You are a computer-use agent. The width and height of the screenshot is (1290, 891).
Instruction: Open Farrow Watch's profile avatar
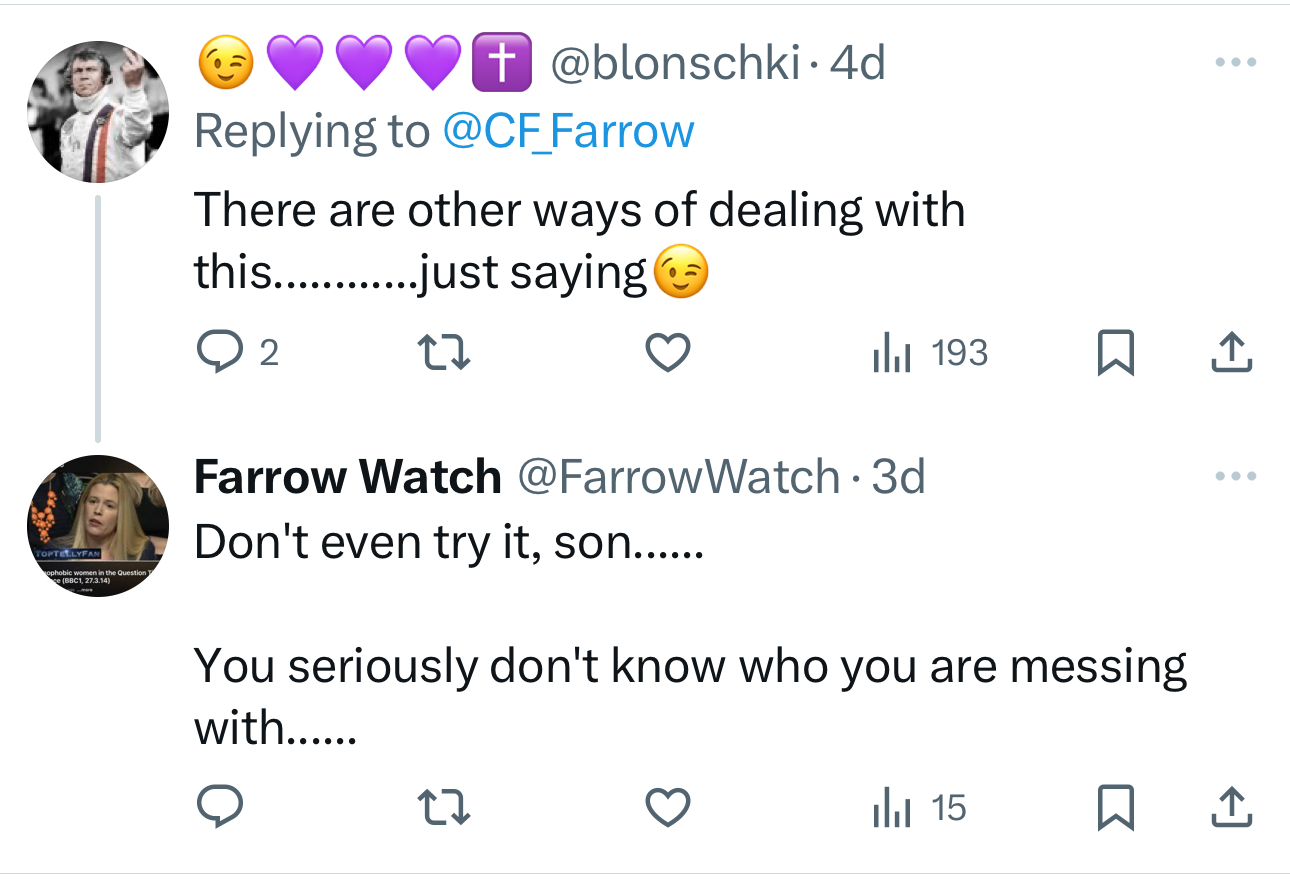click(x=97, y=526)
